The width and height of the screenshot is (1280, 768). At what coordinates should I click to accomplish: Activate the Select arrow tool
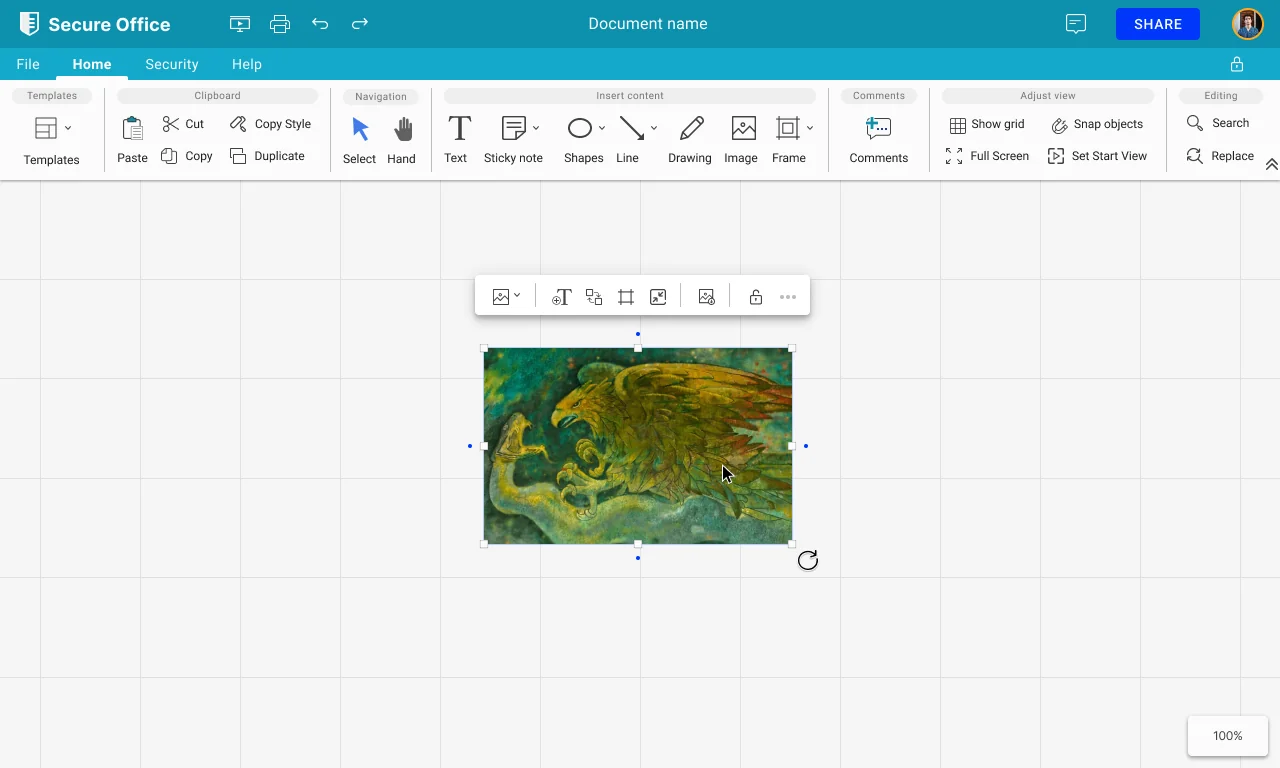point(359,140)
